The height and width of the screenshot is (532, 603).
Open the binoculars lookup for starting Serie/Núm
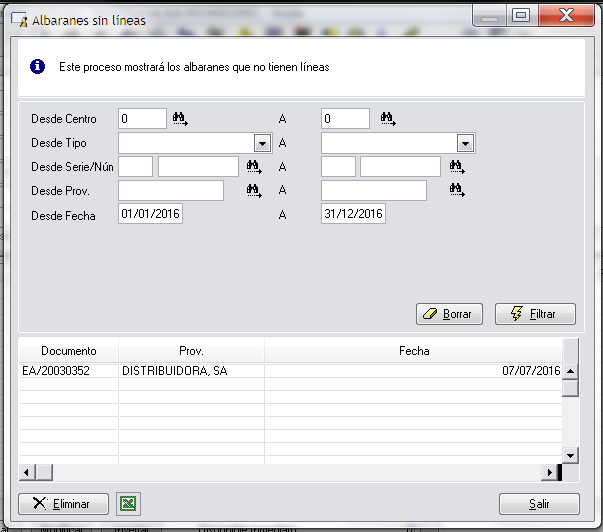(254, 167)
